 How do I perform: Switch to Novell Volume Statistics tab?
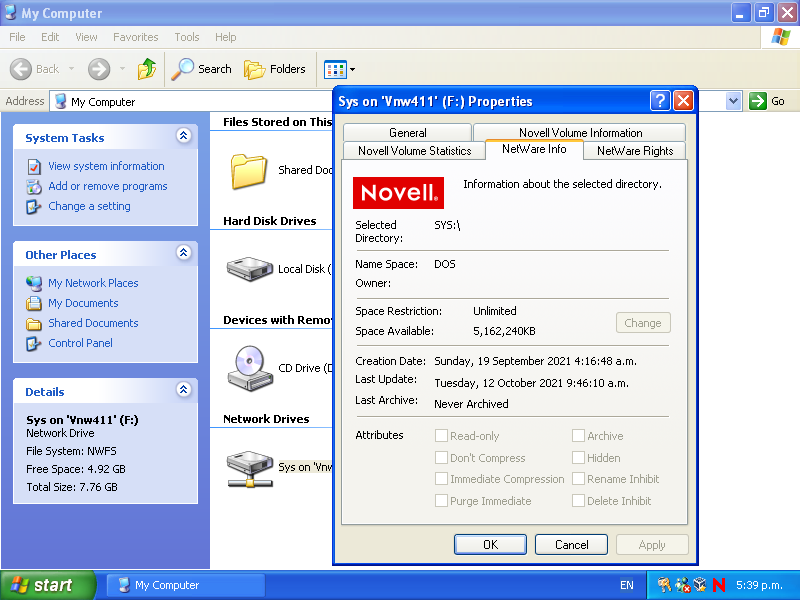tap(414, 151)
